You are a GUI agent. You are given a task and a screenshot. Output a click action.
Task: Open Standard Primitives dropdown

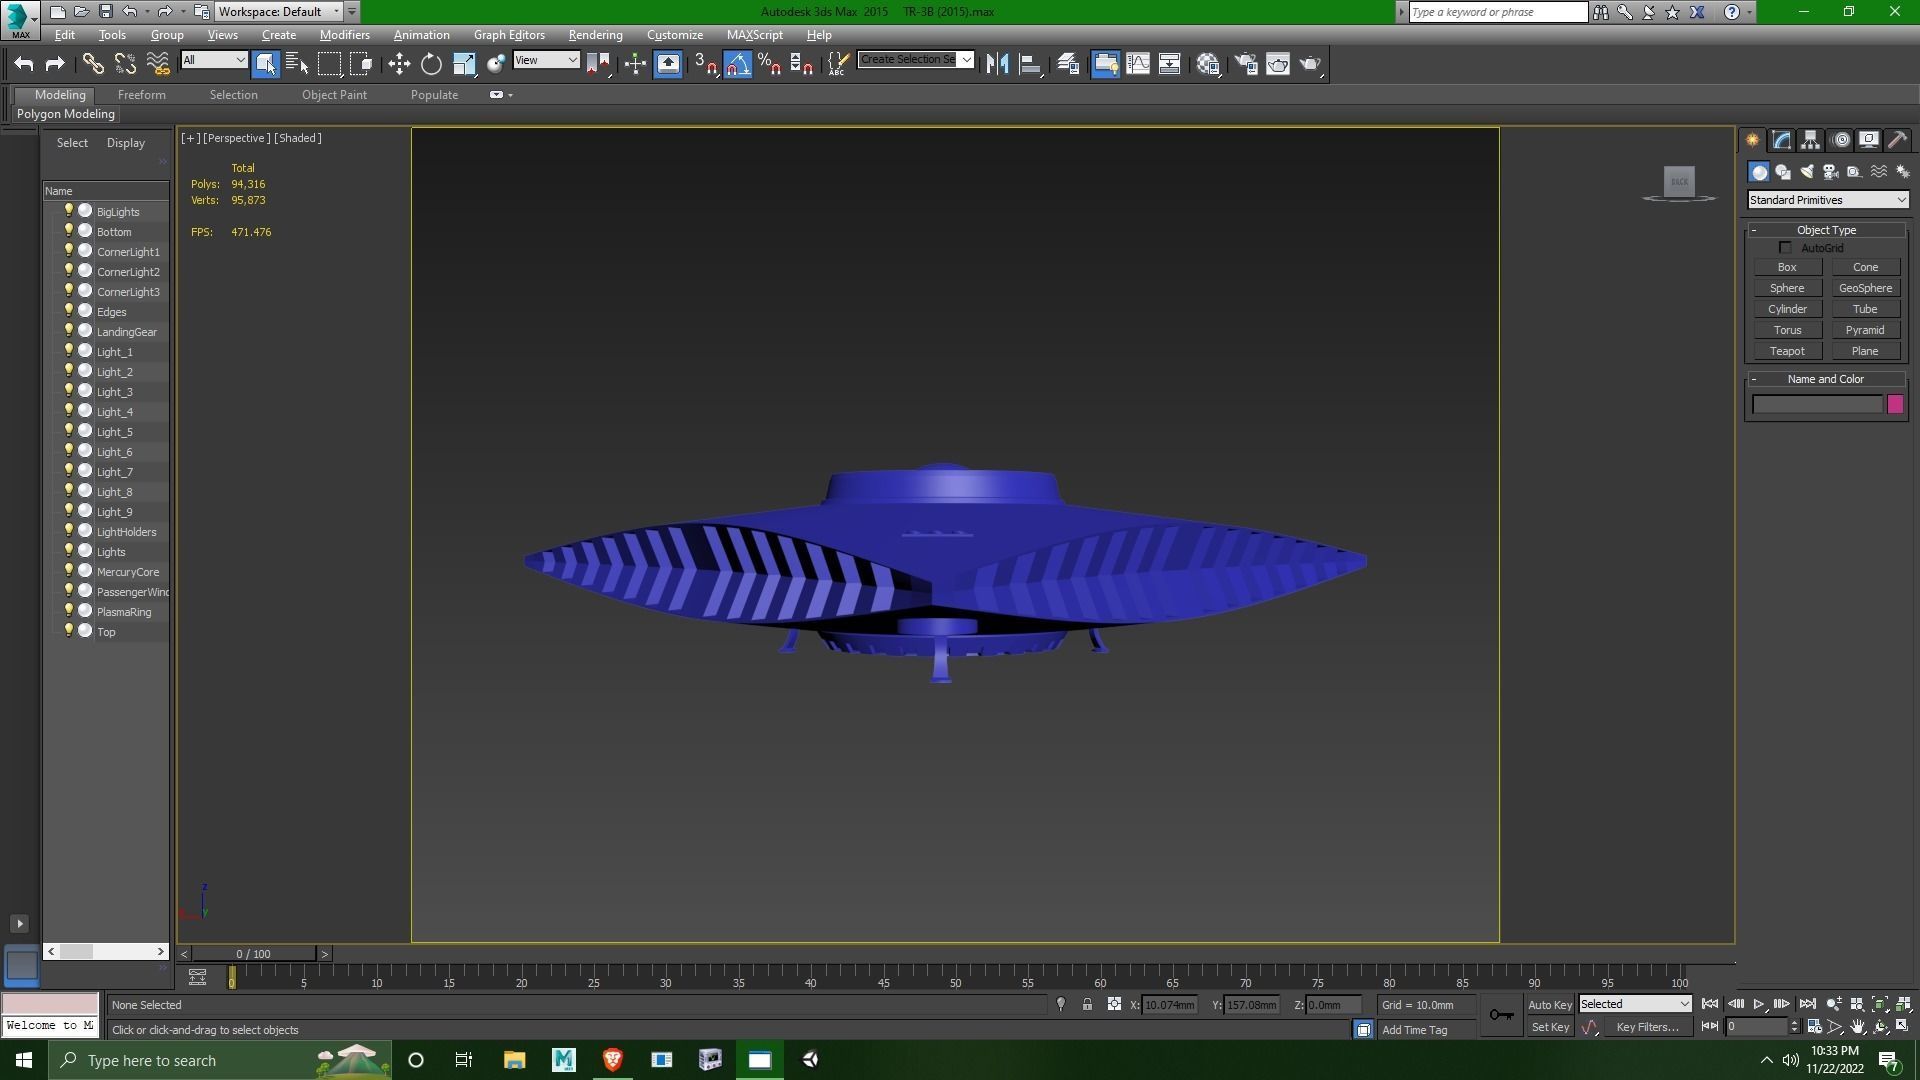coord(1827,200)
